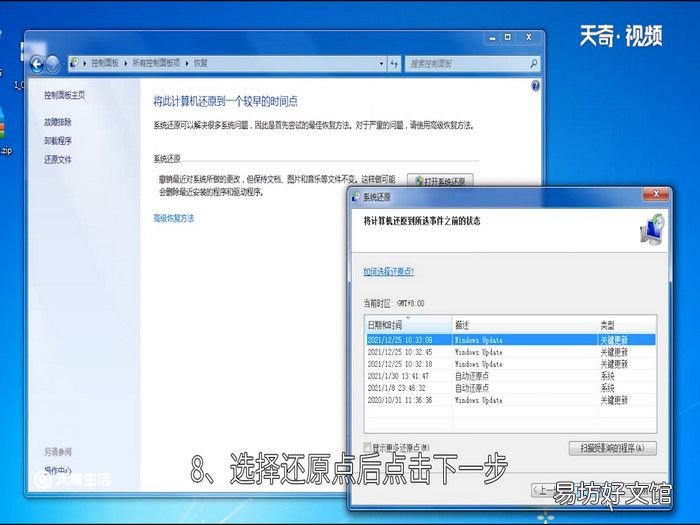Viewport: 700px width, 525px height.
Task: Open 卸载程序 sidebar link
Action: 58,141
